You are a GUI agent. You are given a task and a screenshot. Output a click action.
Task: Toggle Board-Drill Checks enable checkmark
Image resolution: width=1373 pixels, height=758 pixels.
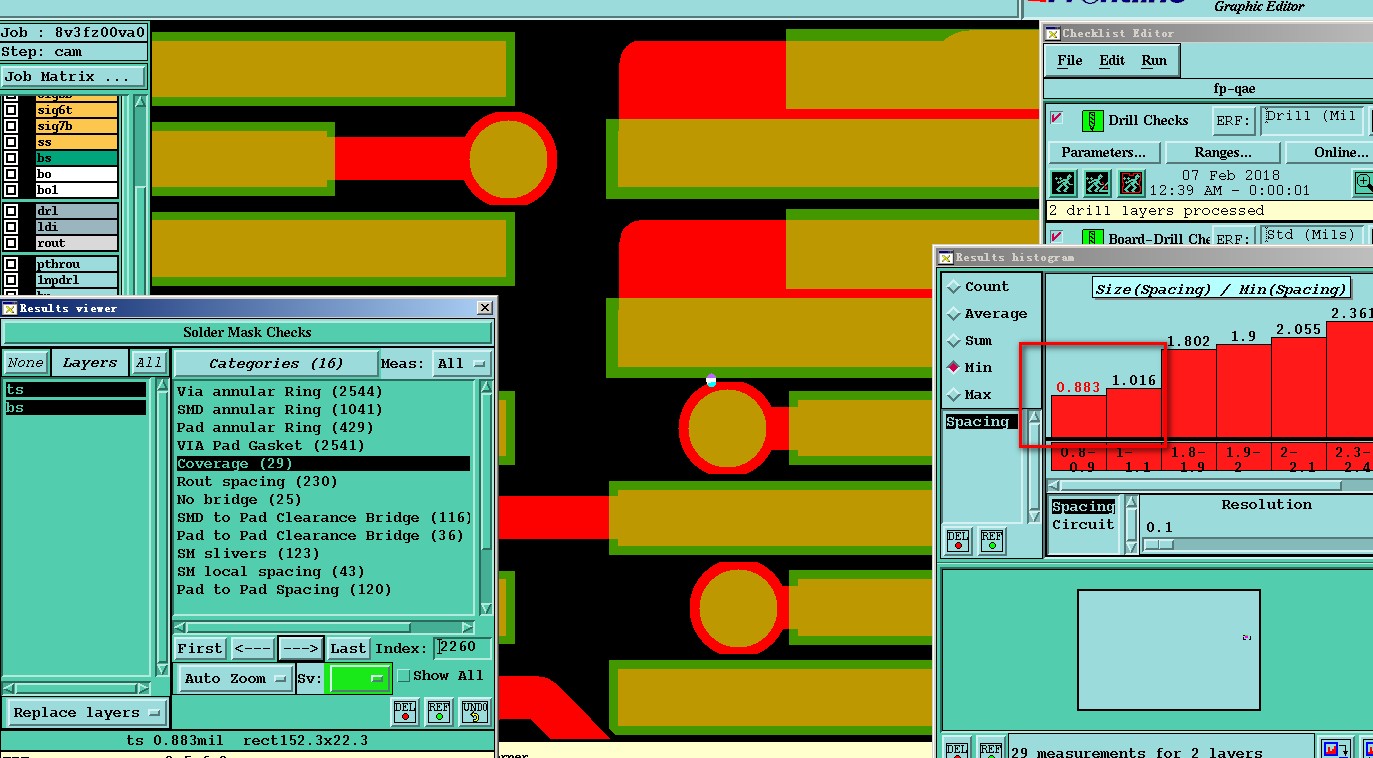[x=1057, y=237]
